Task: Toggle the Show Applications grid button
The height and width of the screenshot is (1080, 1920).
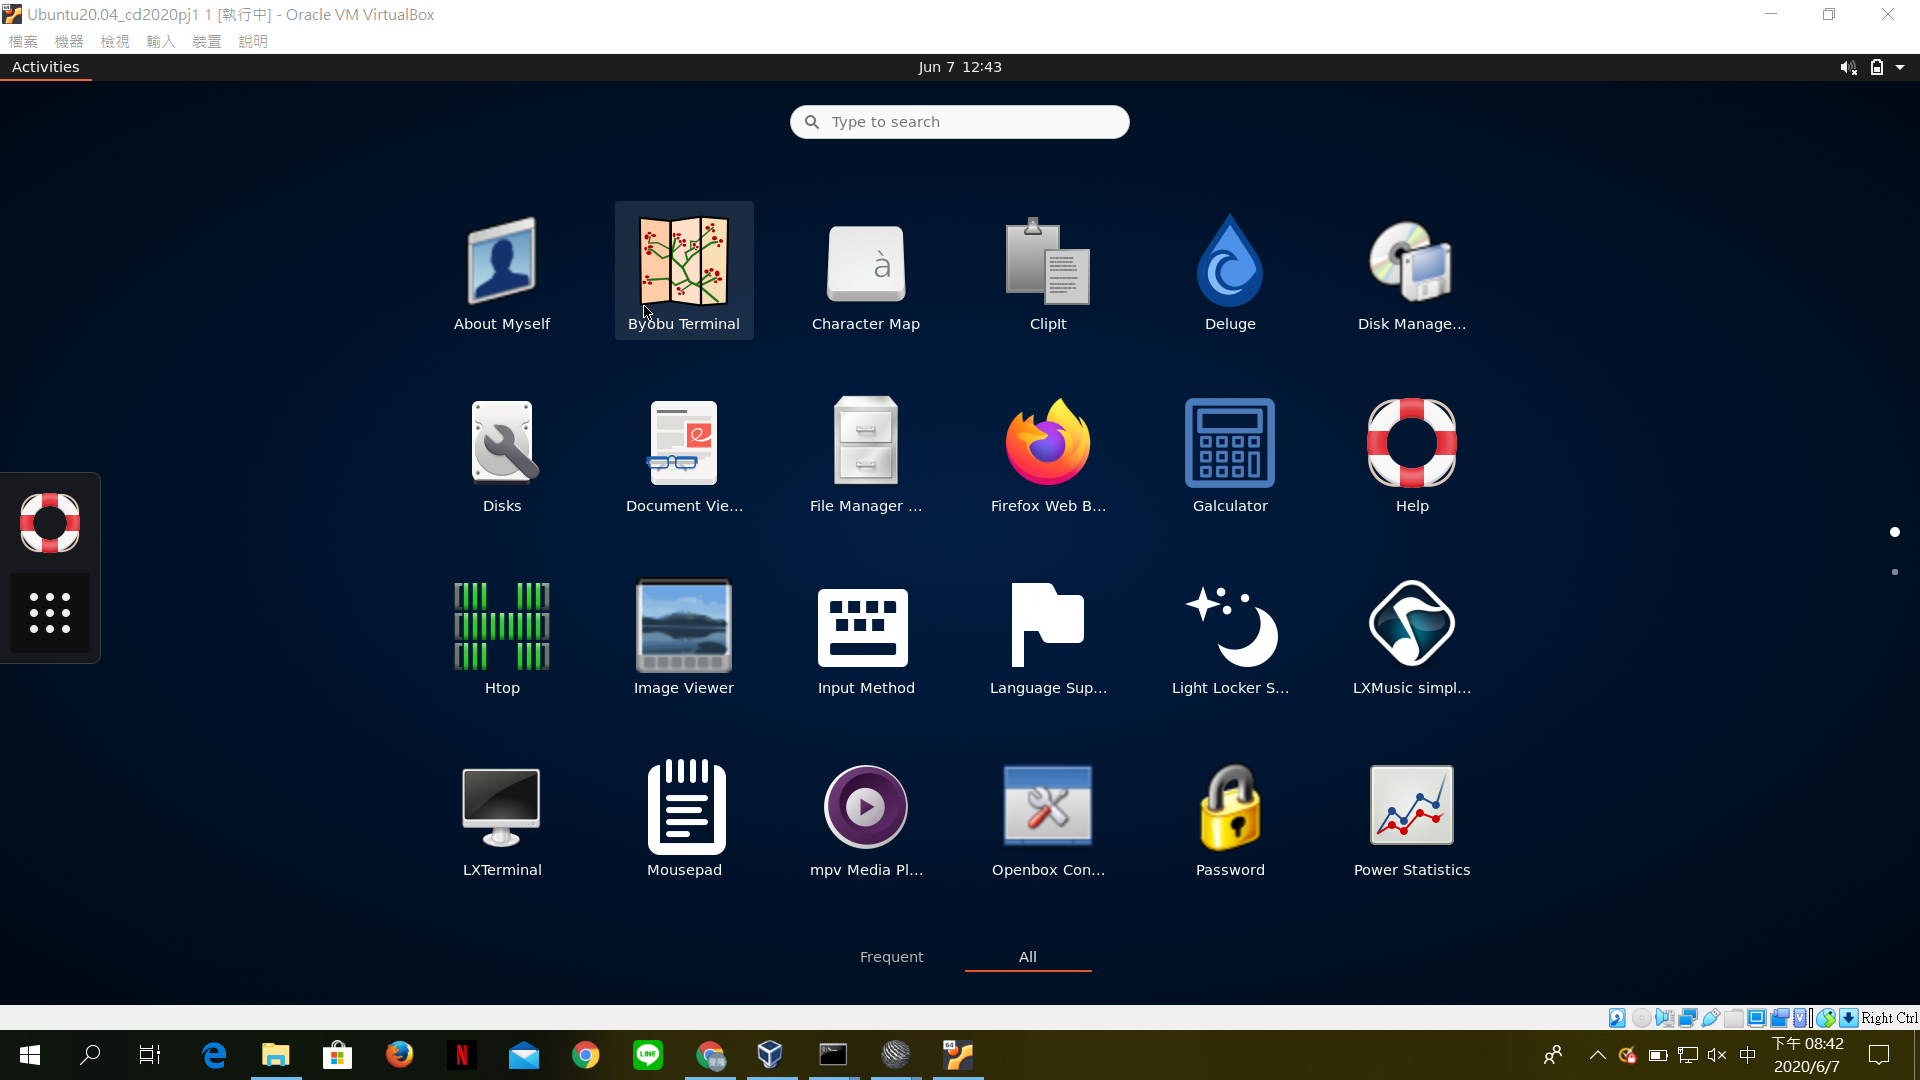Action: click(x=50, y=613)
